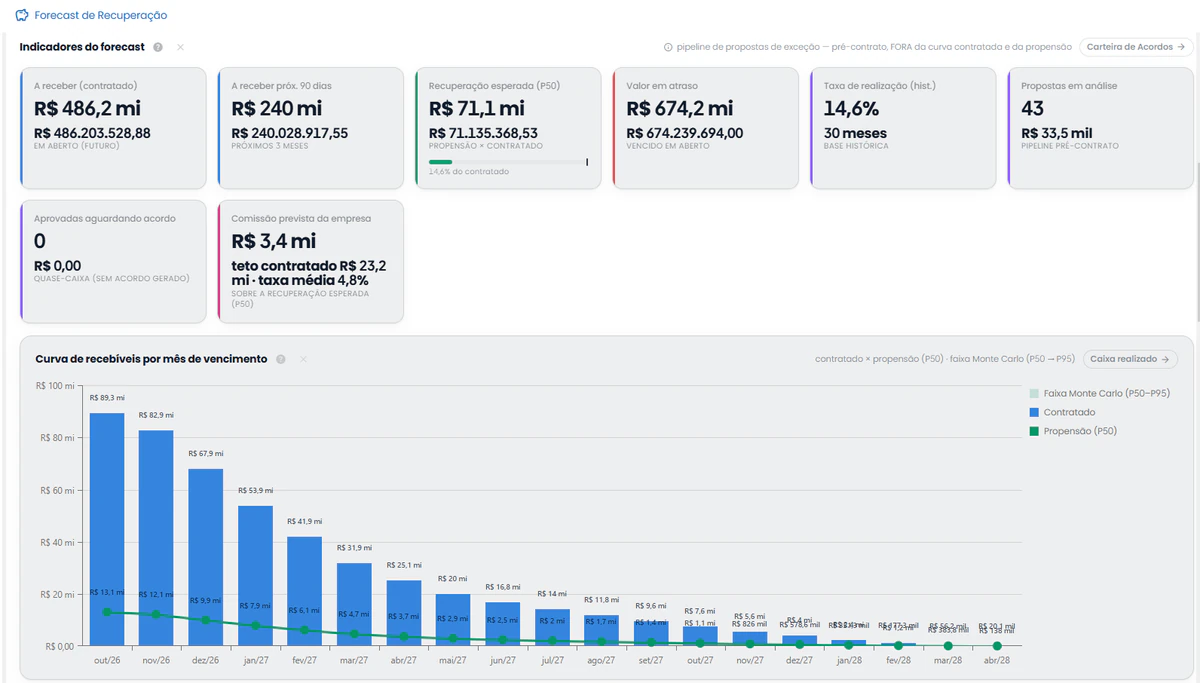Viewport: 1200px width, 683px height.
Task: Click help icon next to Curva de recebíveis title
Action: click(281, 359)
